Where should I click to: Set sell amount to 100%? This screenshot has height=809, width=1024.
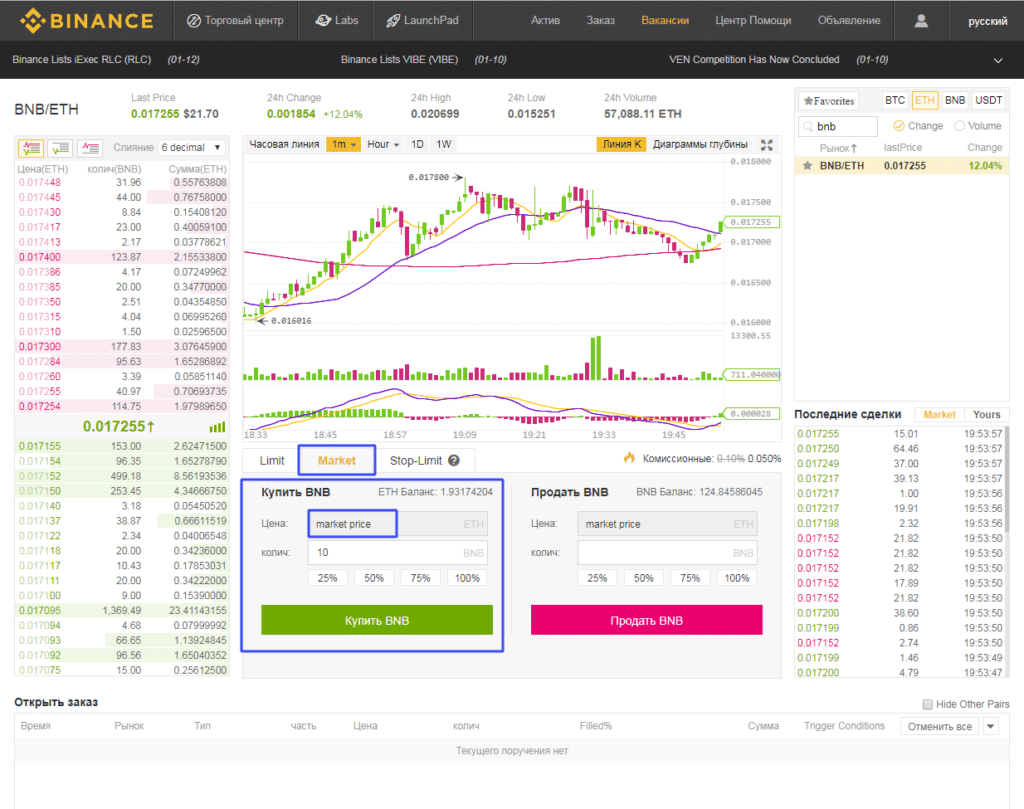737,579
